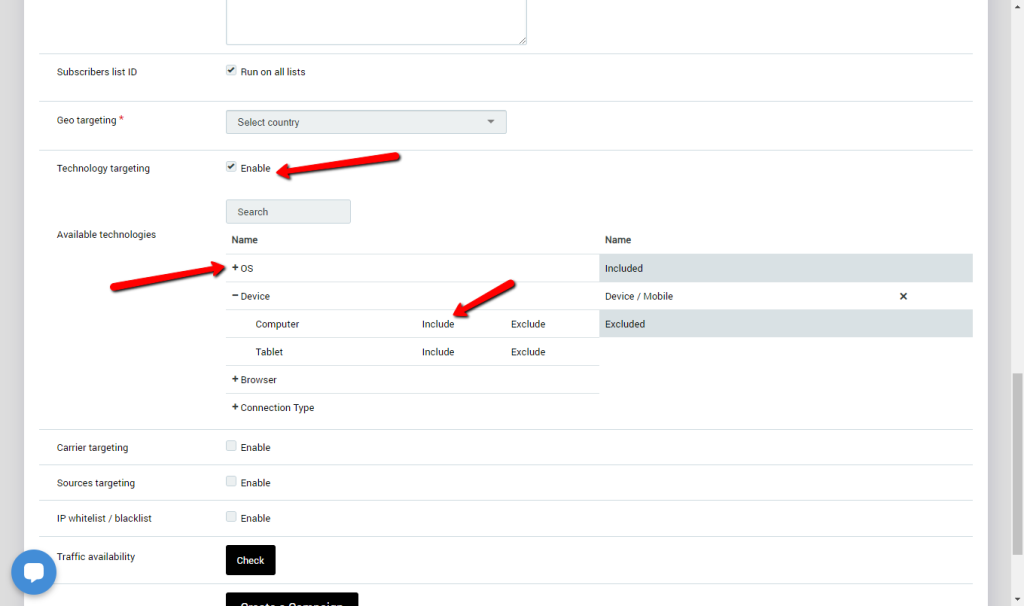Enable Carrier targeting checkbox
1024x606 pixels.
[232, 447]
